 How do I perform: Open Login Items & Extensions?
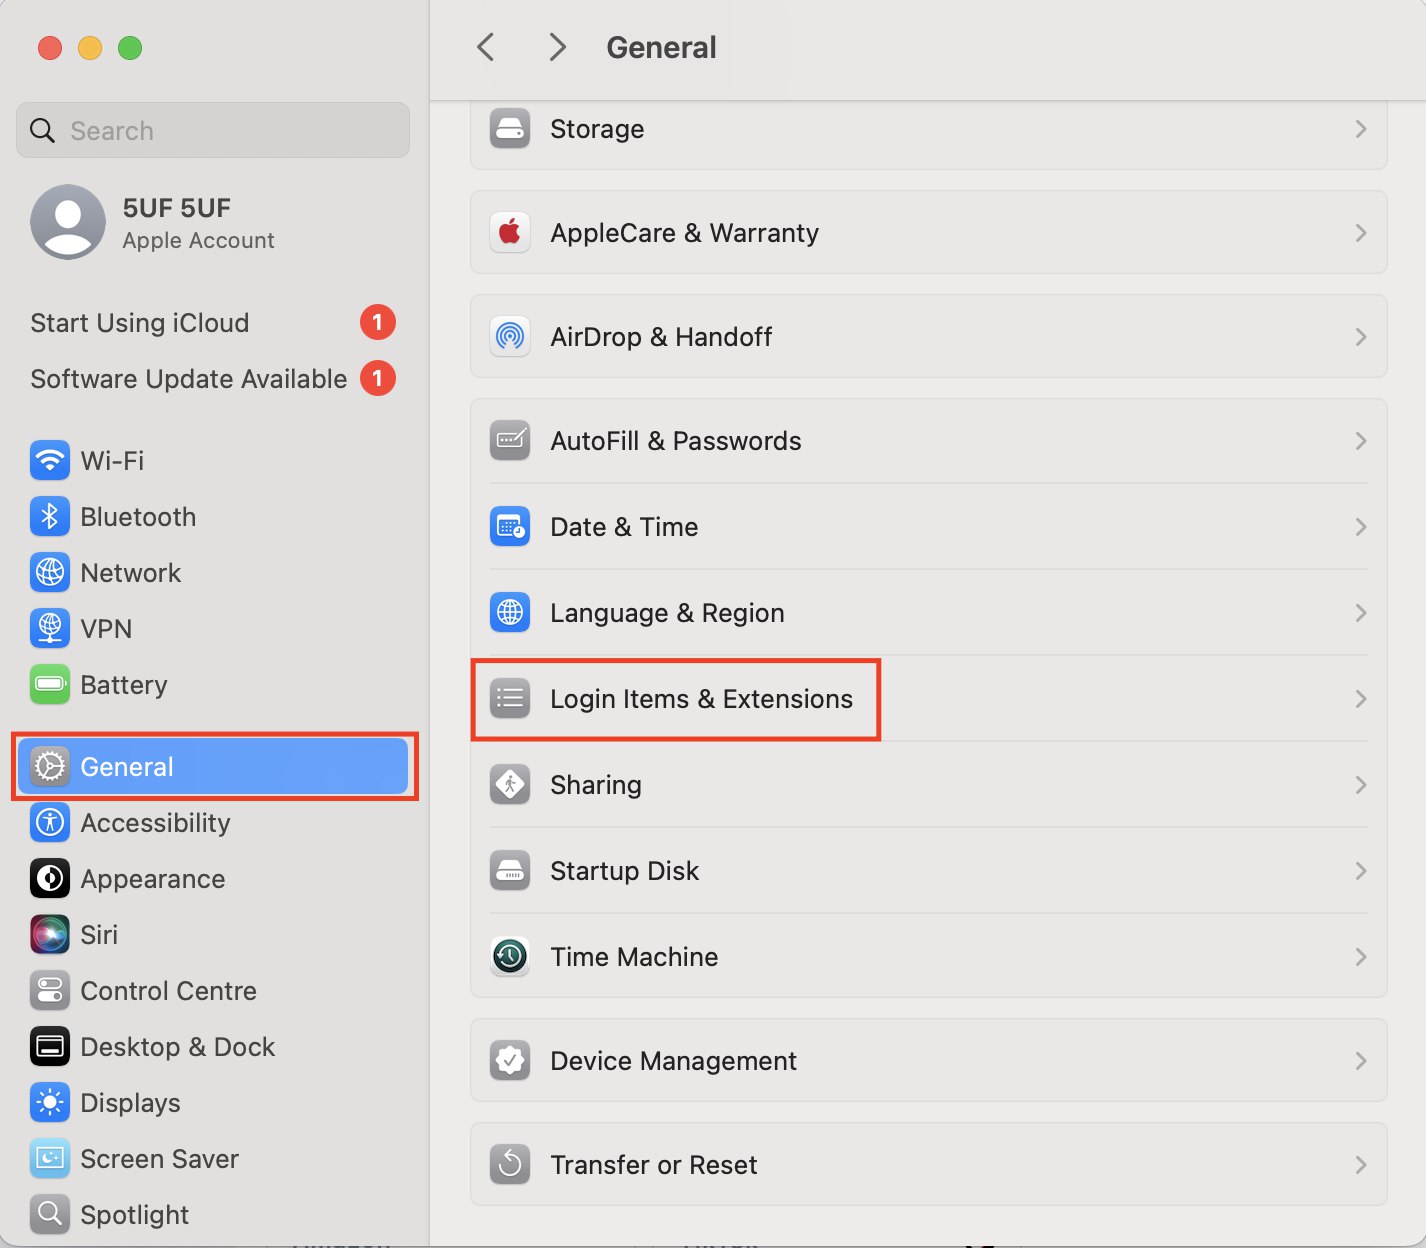tap(700, 699)
